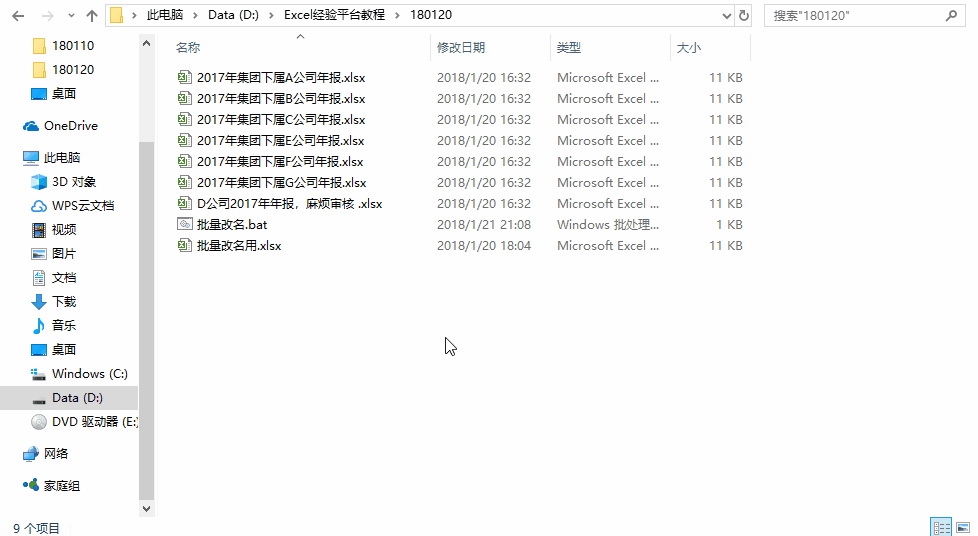Click the 下载 blue arrow icon
Screen dimensions: 978x536
pyautogui.click(x=39, y=302)
